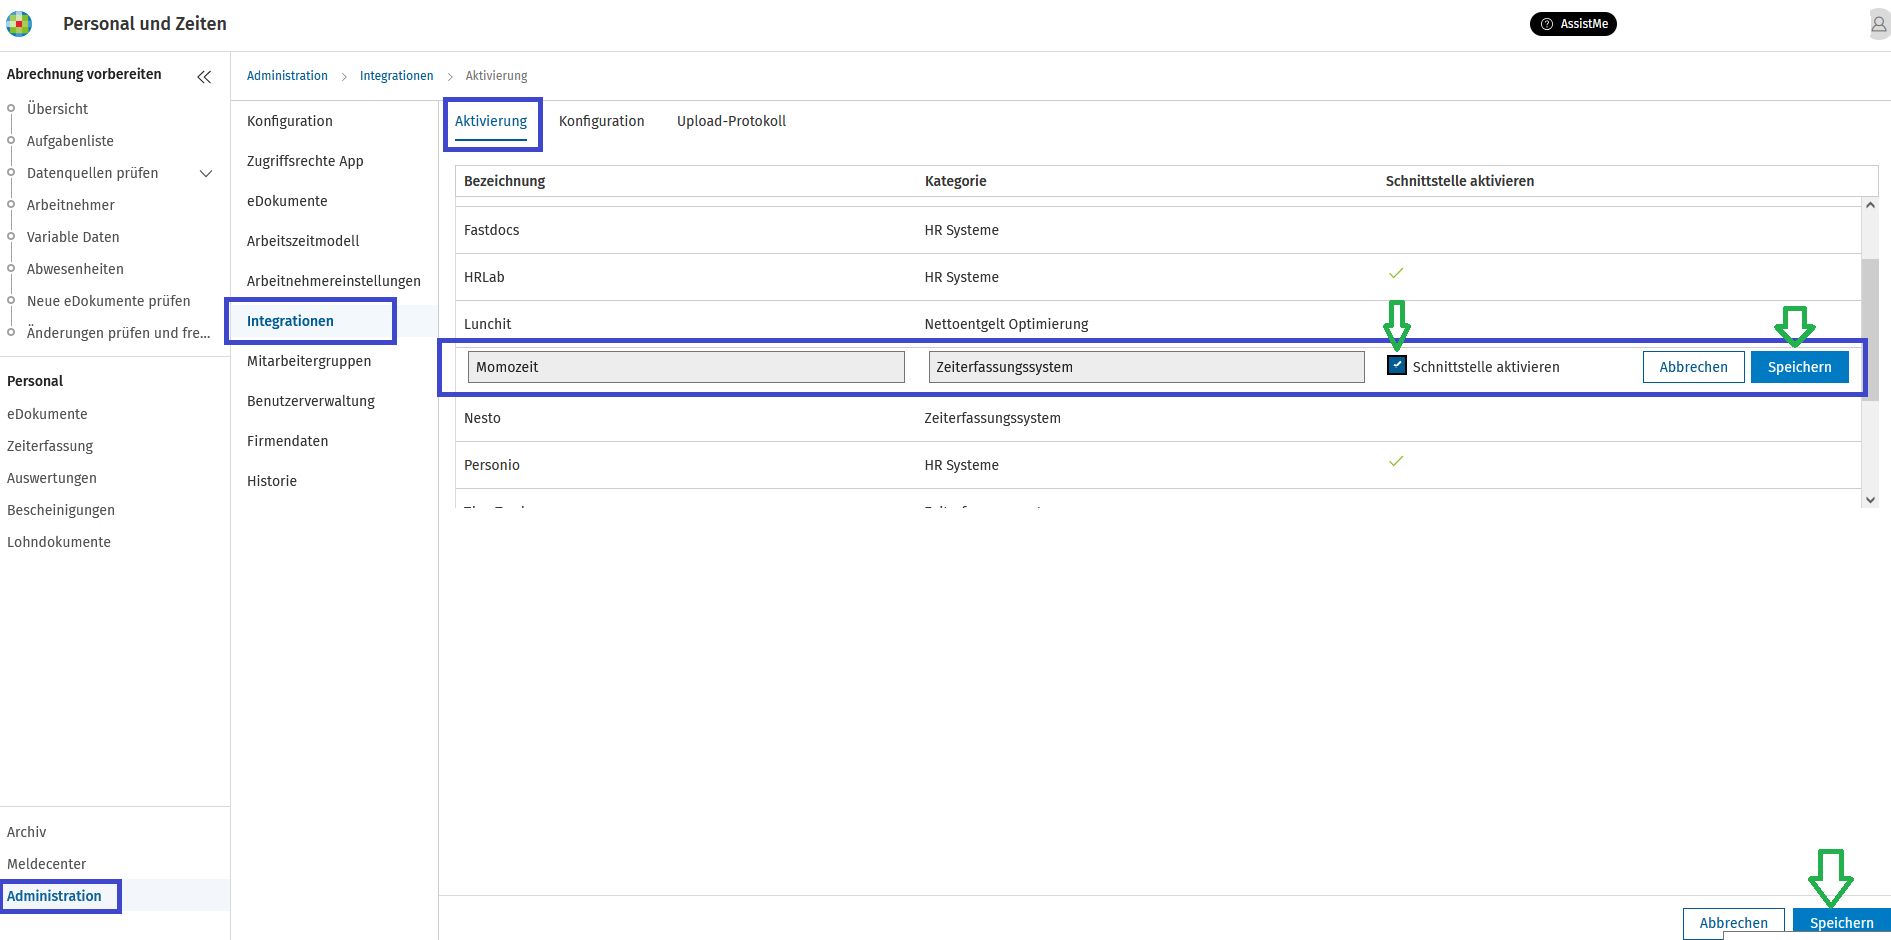Viewport: 1891px width, 940px height.
Task: Open Integrationen in settings menu
Action: click(x=290, y=321)
